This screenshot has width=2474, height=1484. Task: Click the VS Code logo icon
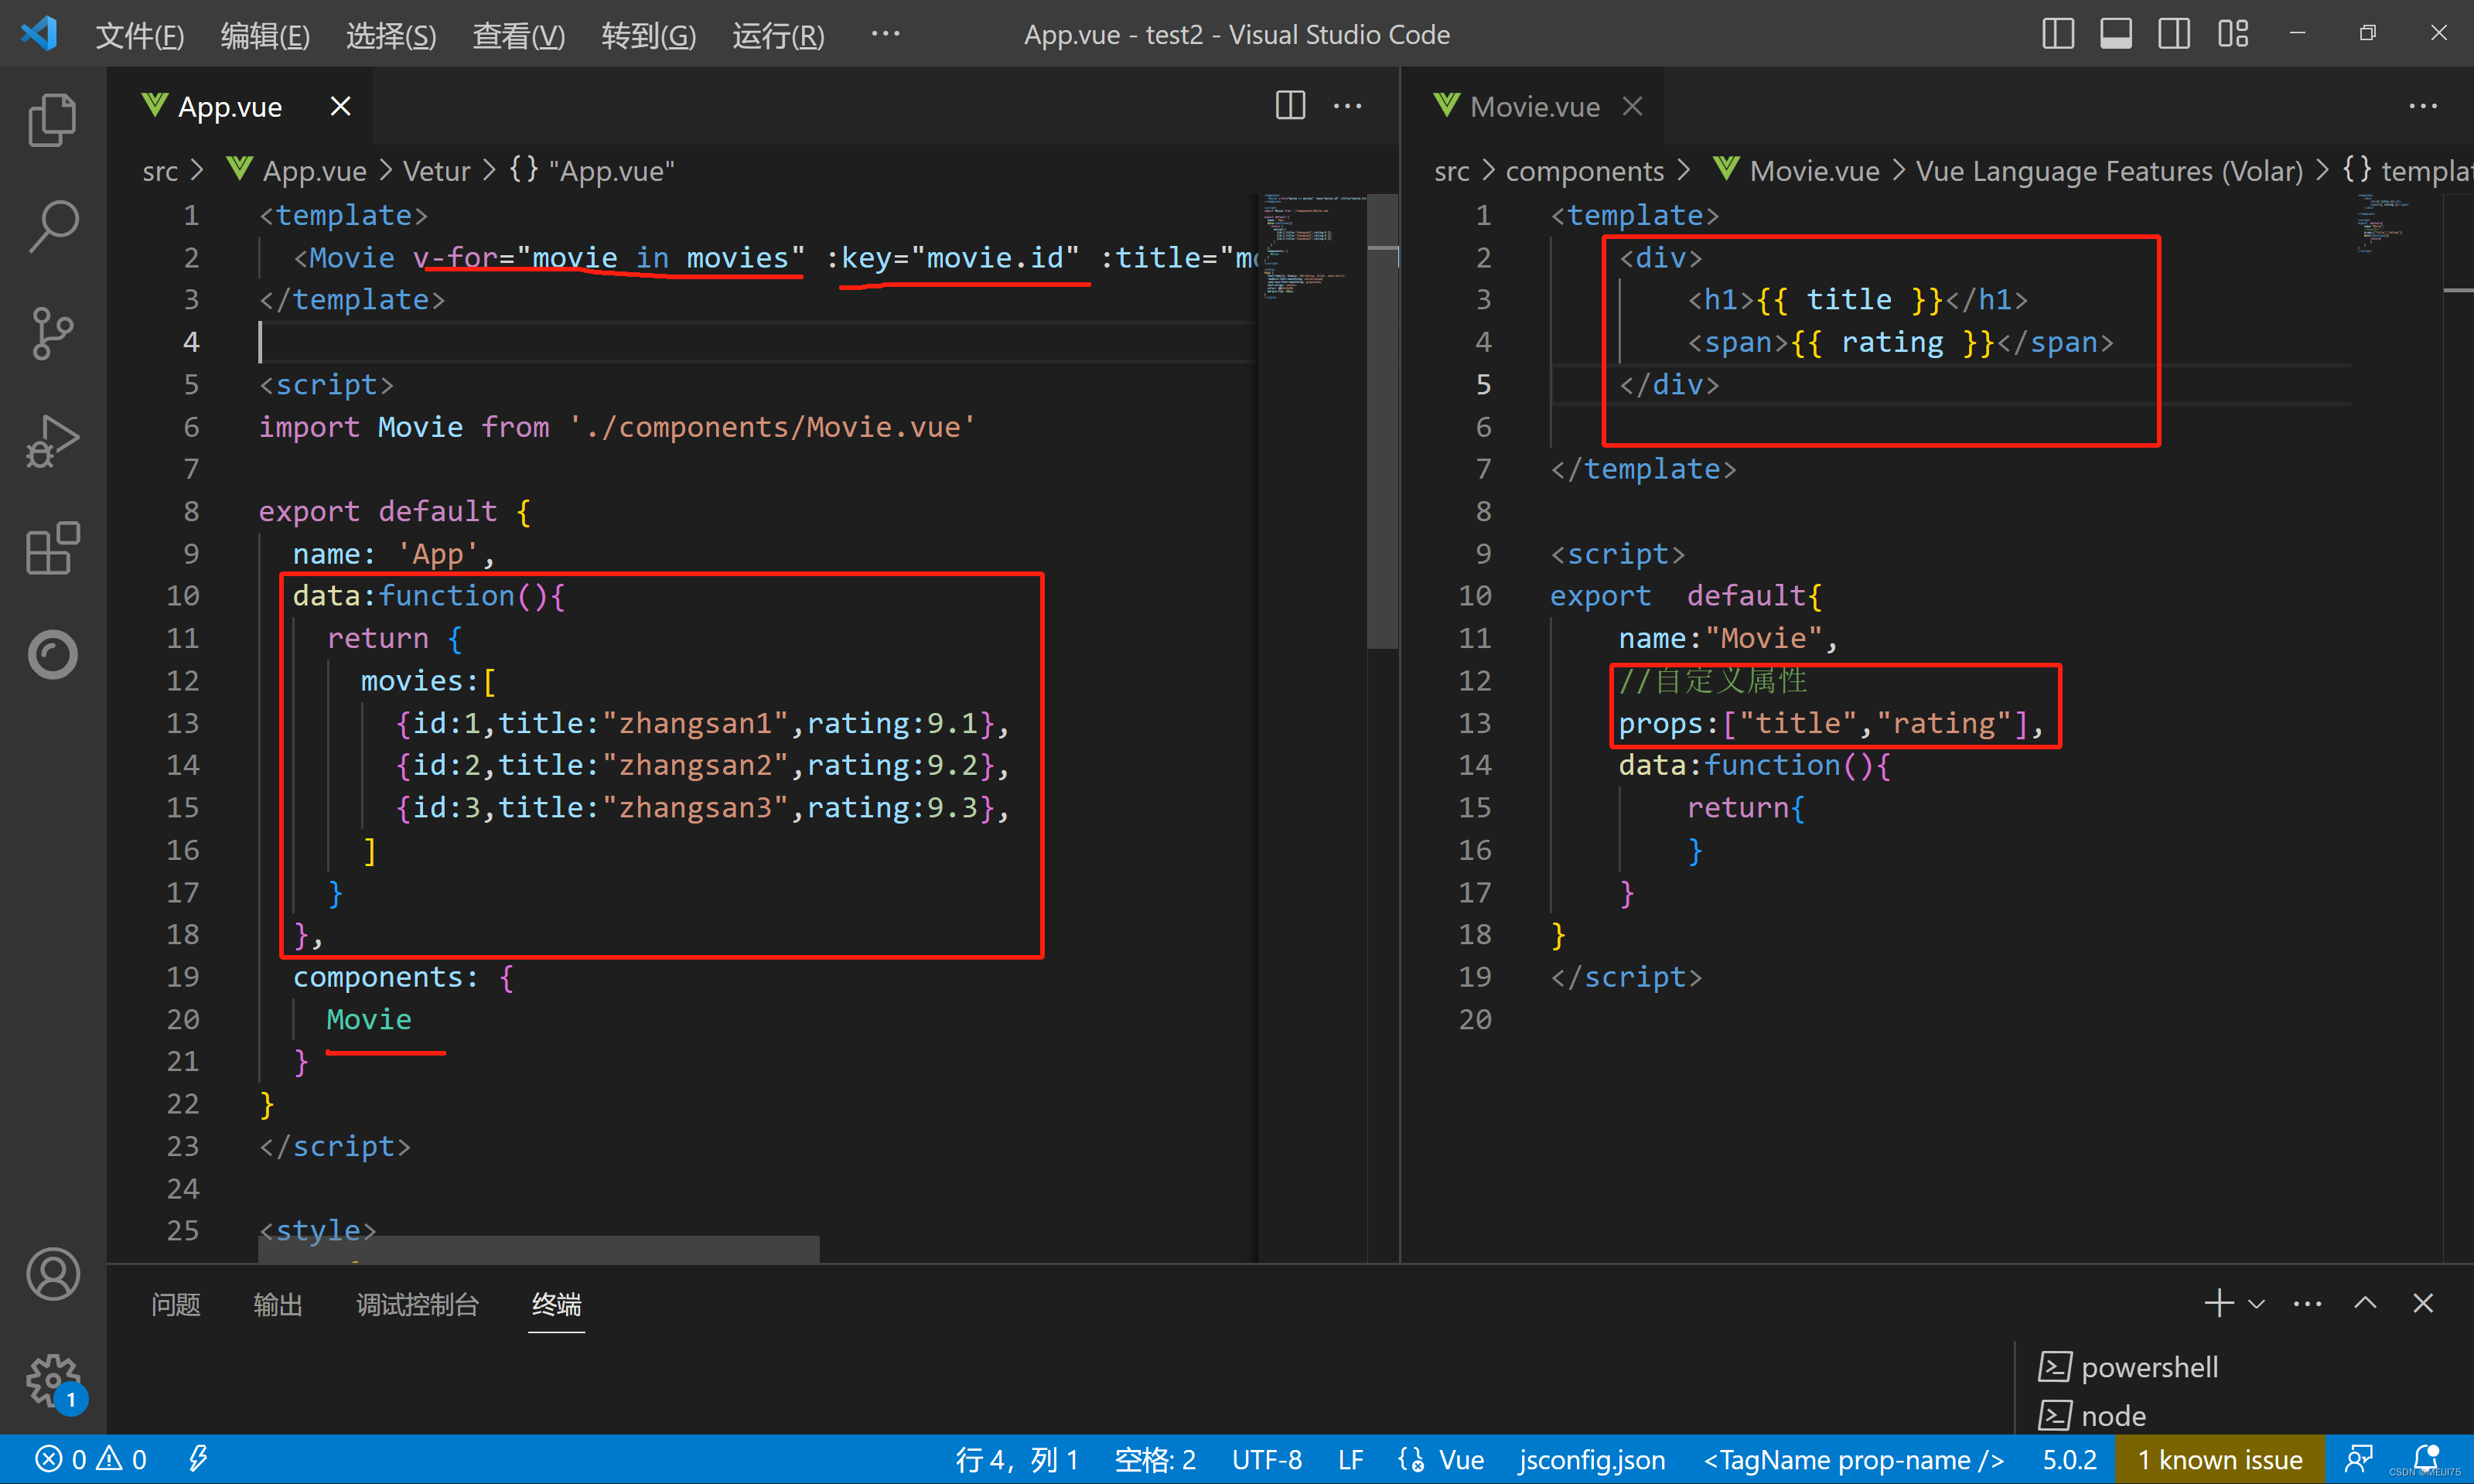(39, 34)
